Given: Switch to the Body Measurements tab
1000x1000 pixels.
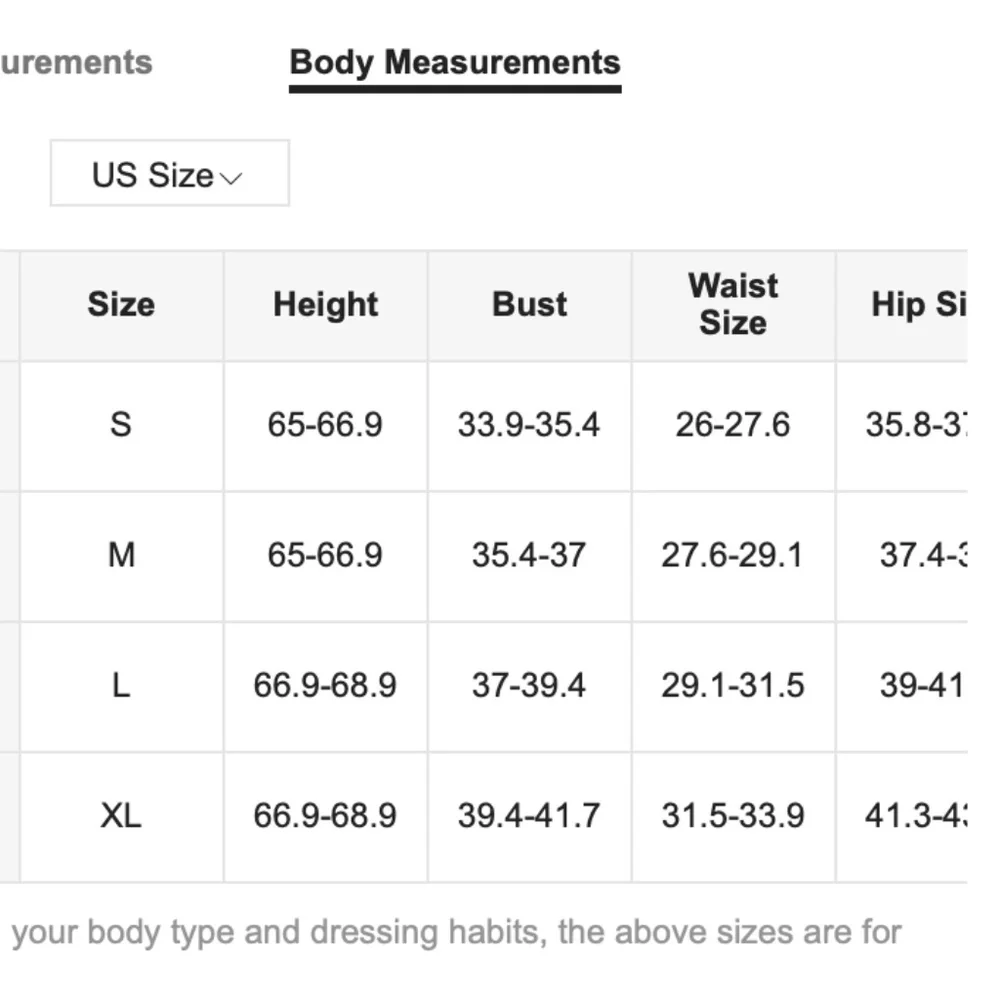Looking at the screenshot, I should (455, 63).
